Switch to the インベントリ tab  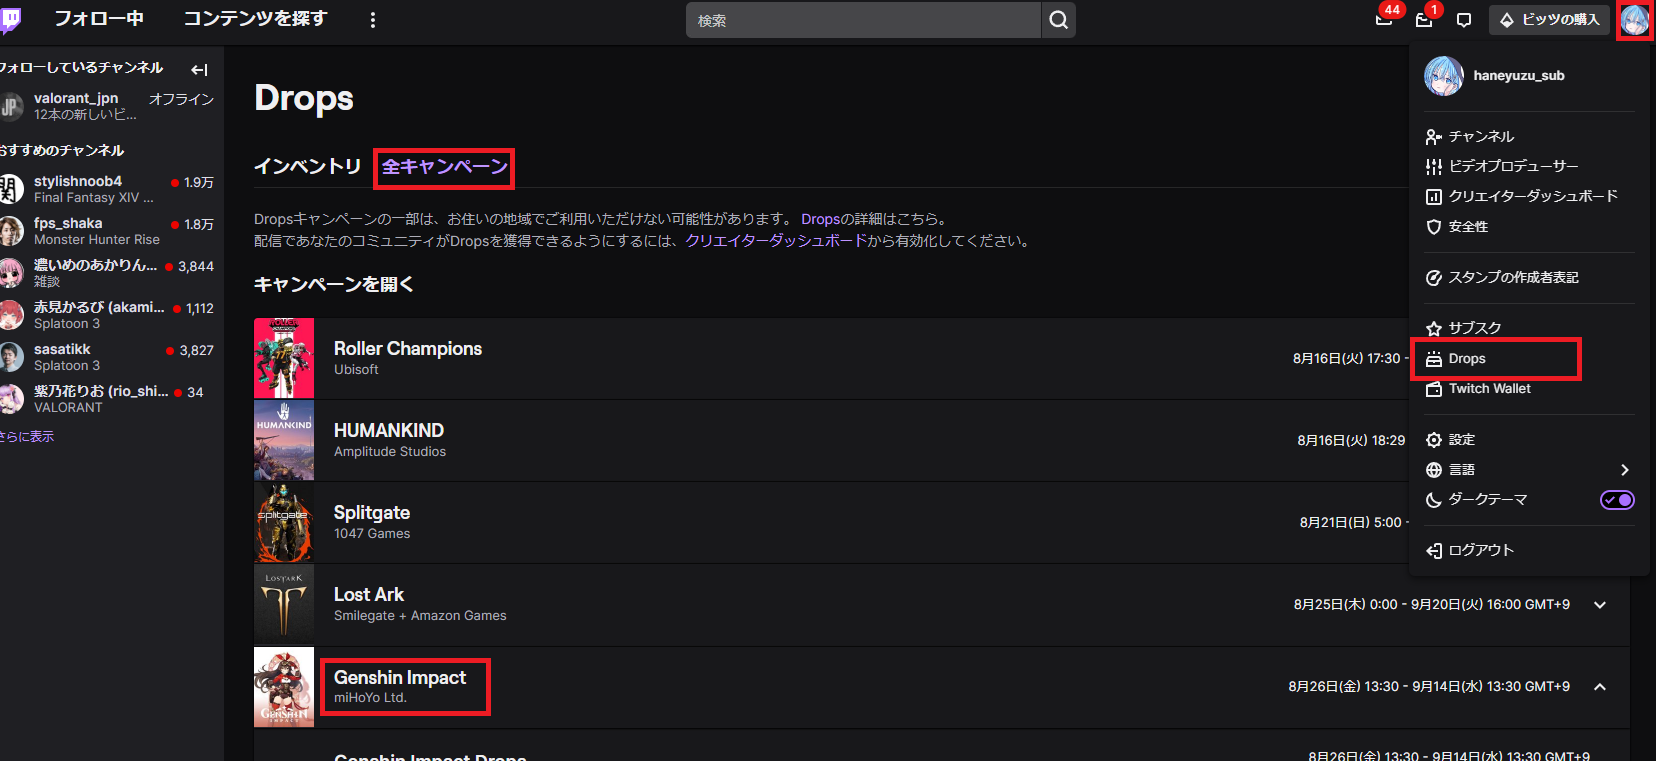click(307, 167)
